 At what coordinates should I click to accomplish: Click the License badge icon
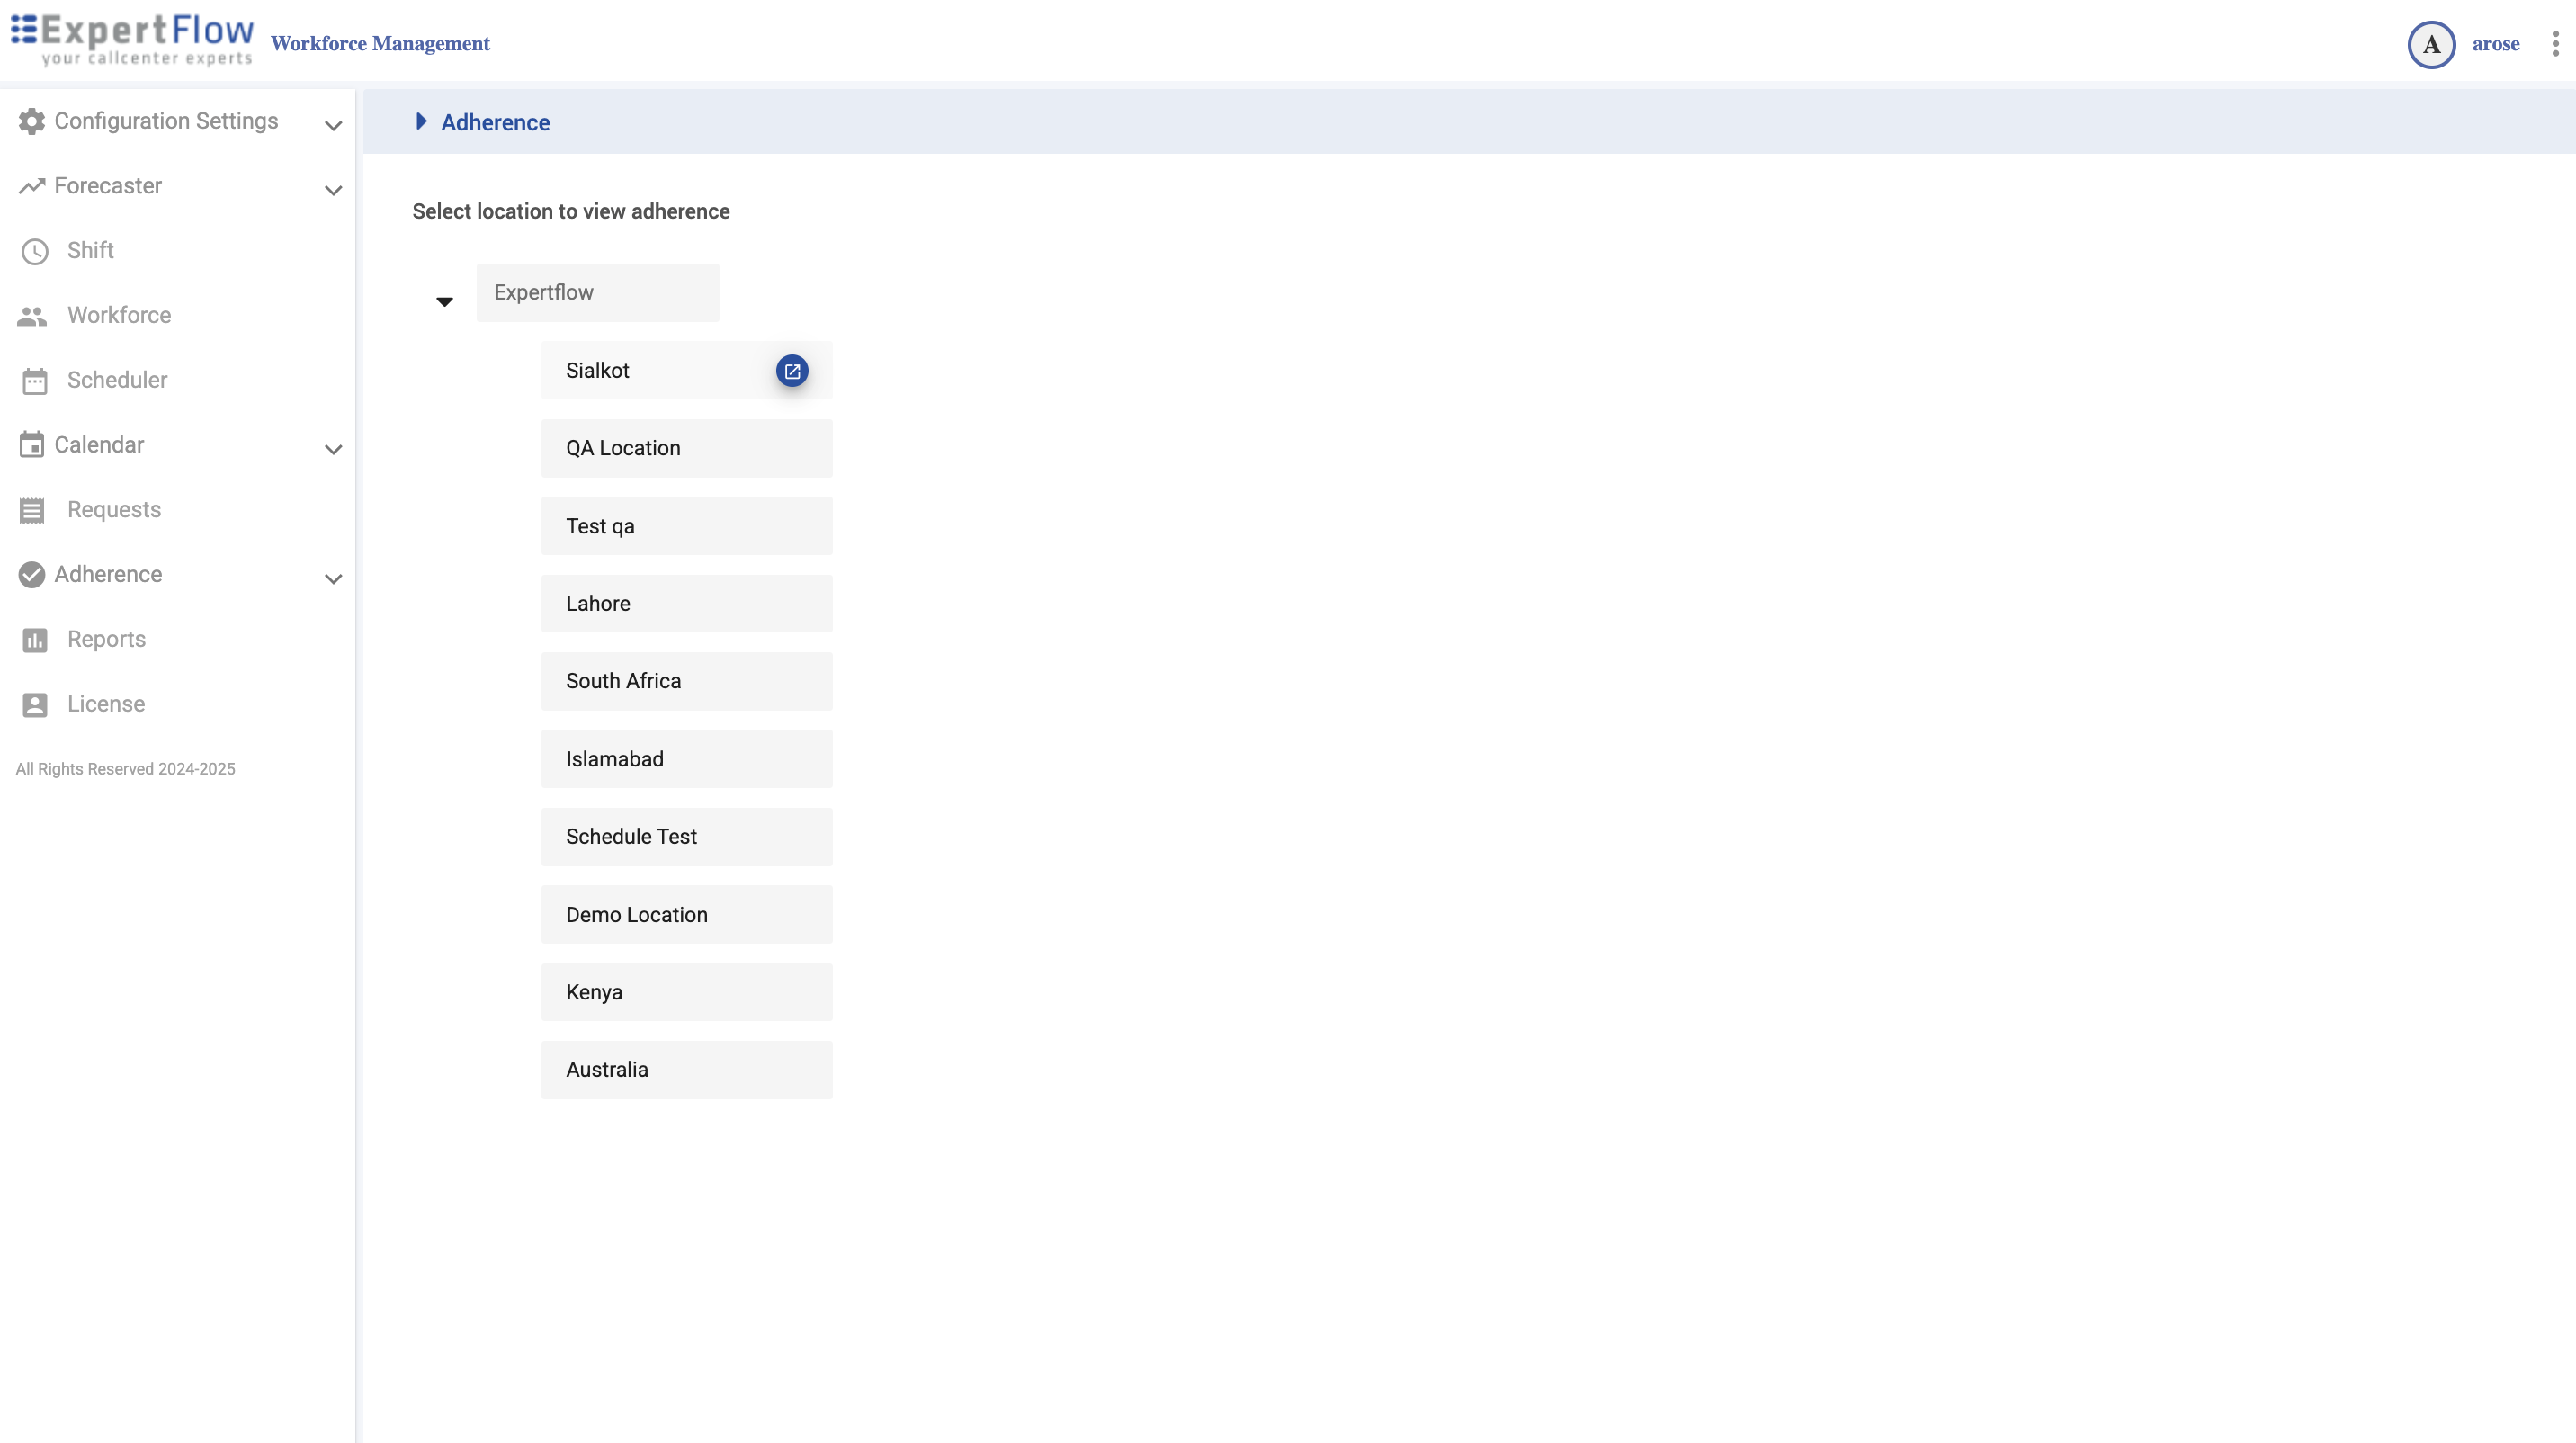(35, 705)
